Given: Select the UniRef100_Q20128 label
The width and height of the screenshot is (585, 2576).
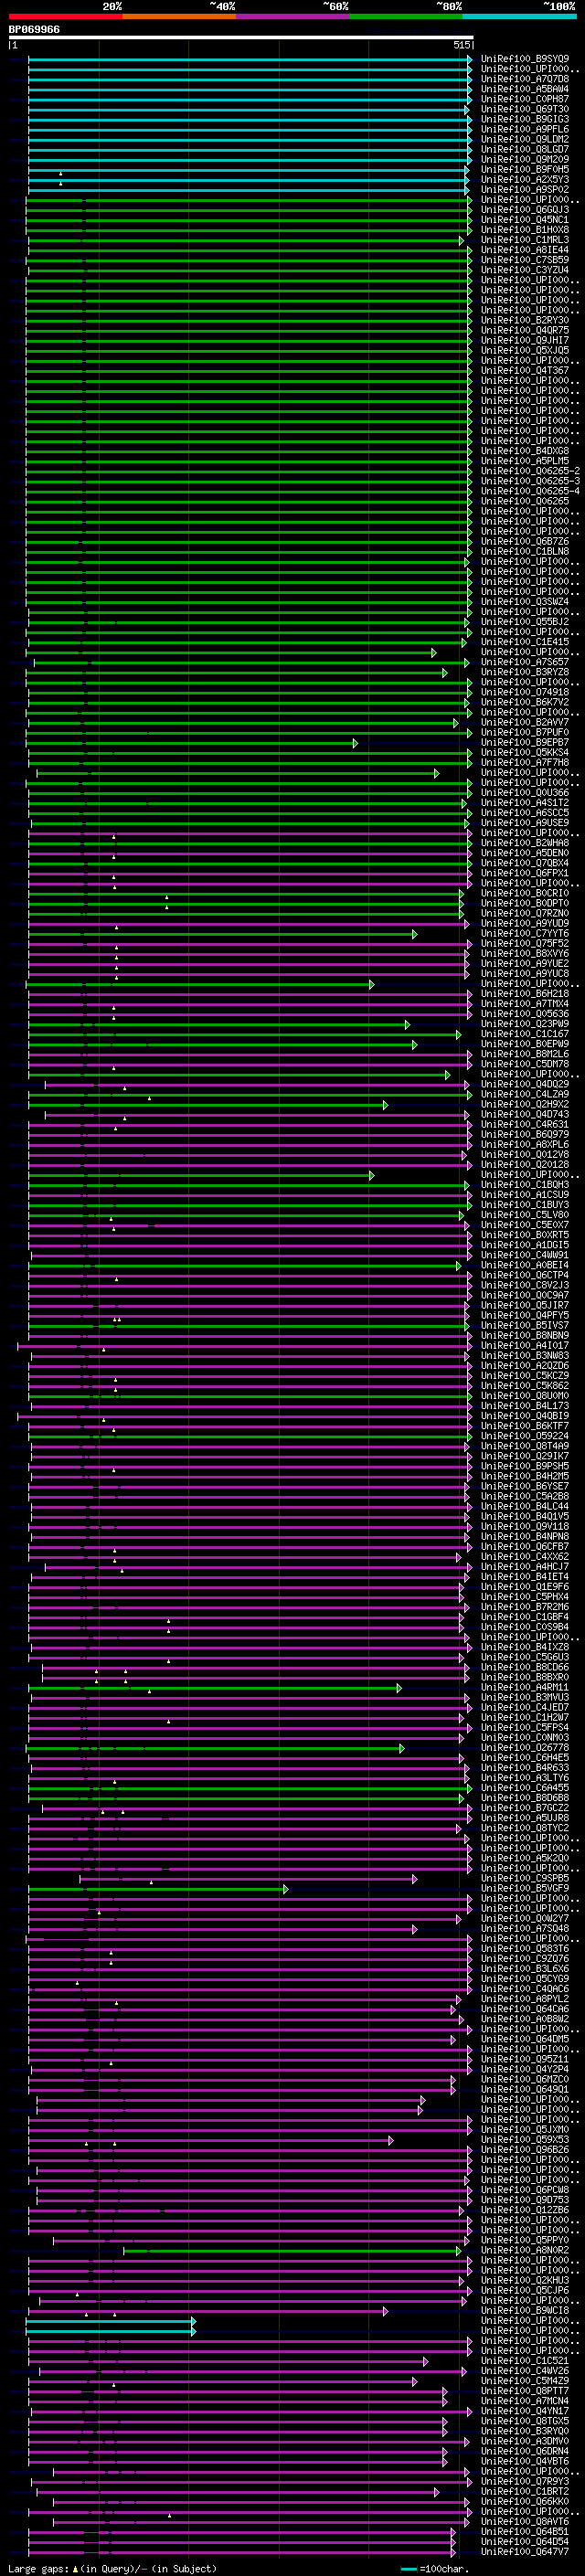Looking at the screenshot, I should [x=525, y=1164].
